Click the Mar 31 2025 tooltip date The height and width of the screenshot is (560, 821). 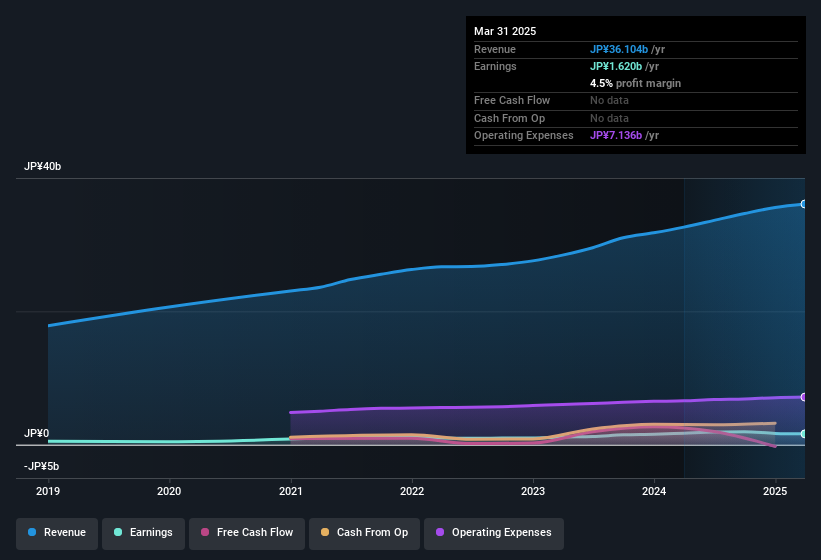click(505, 31)
